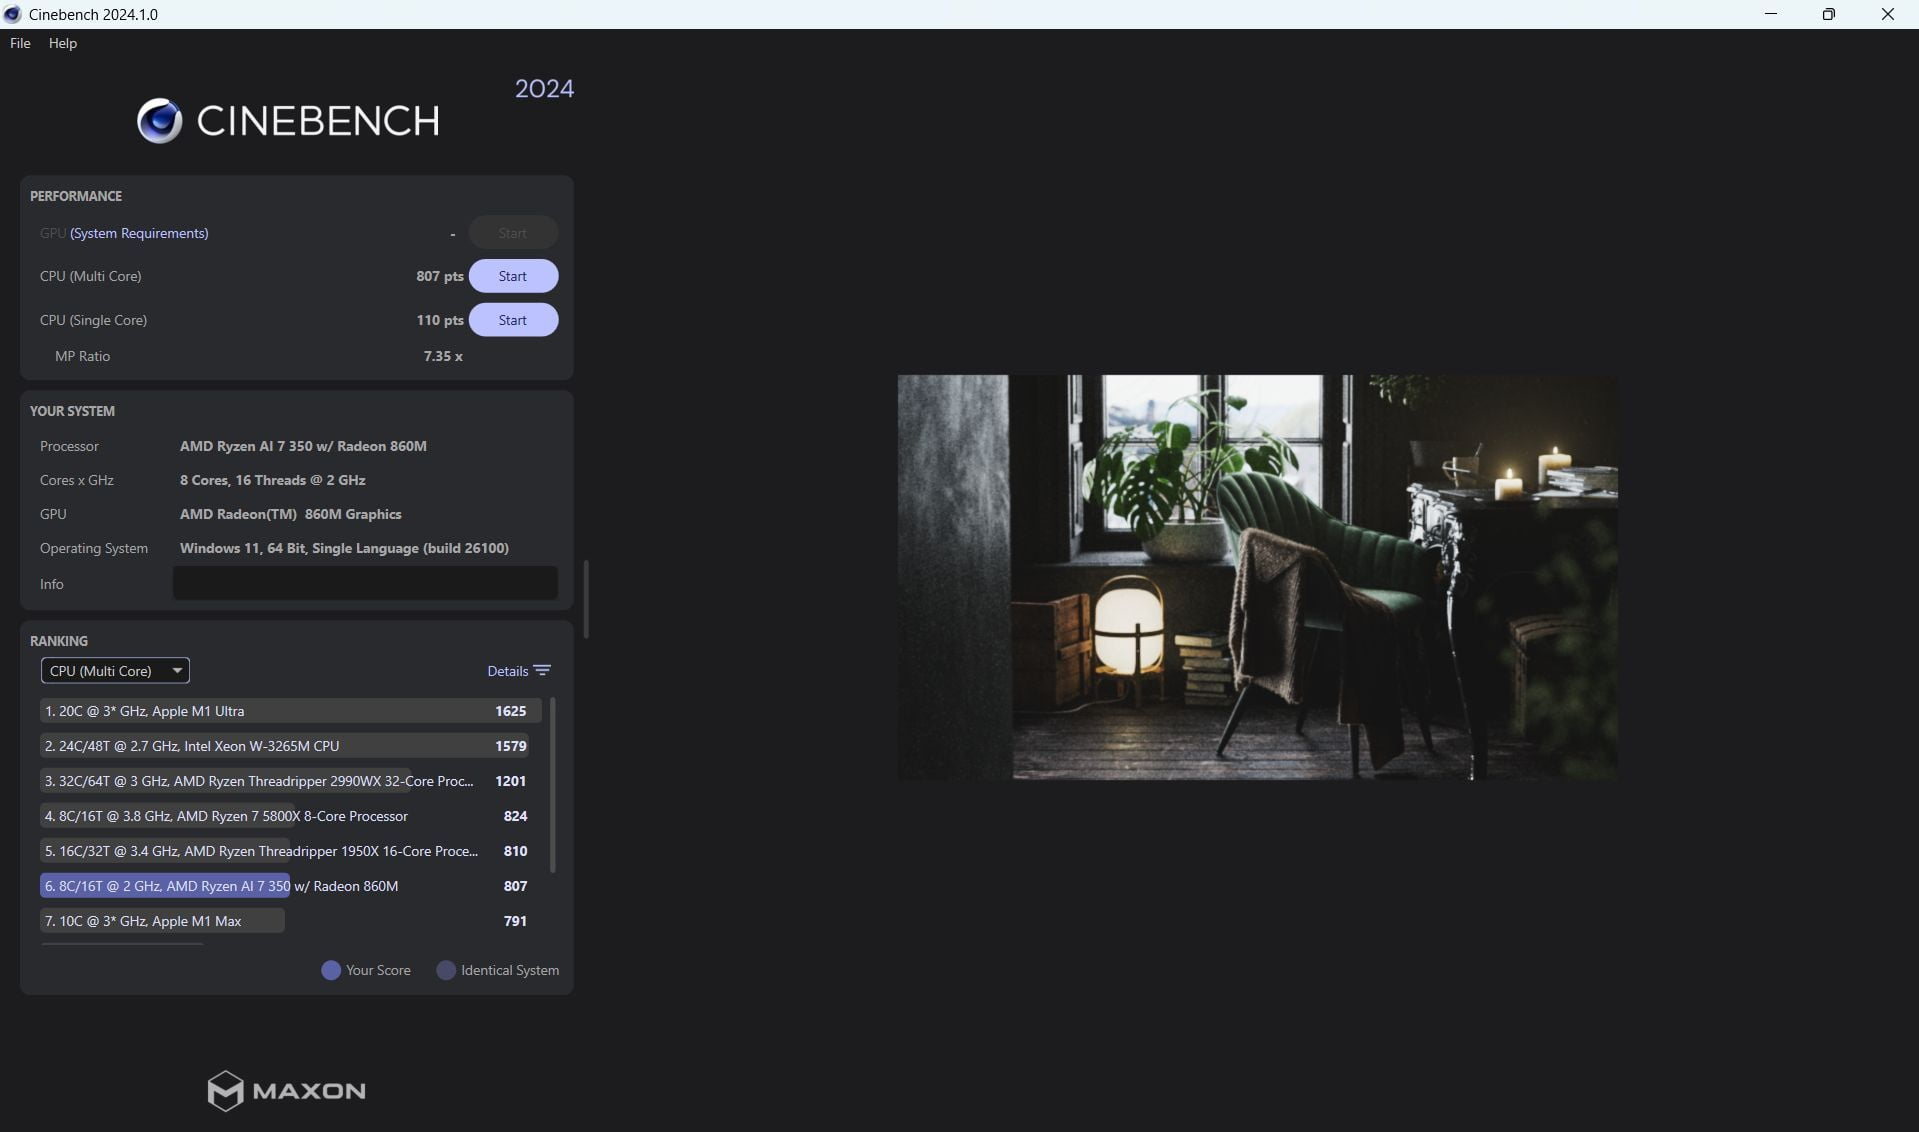Click the left panel vertical scrollbar

pyautogui.click(x=586, y=599)
